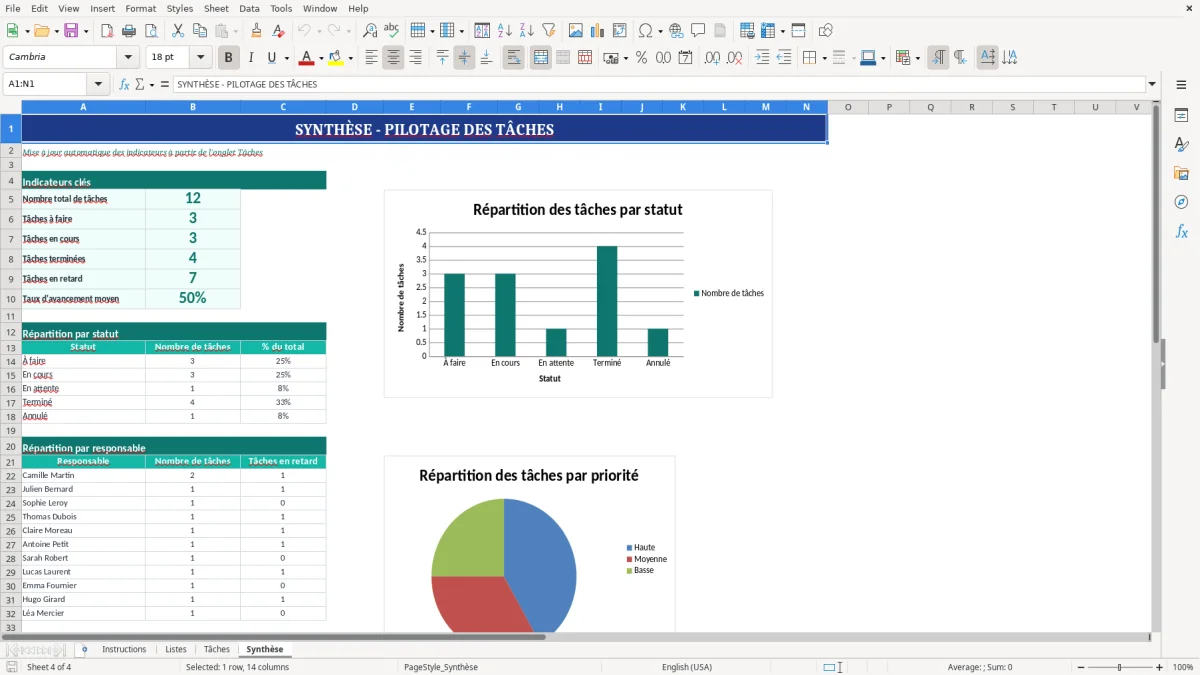This screenshot has width=1200, height=675.
Task: Open sidebar Navigator compass icon
Action: point(1181,202)
